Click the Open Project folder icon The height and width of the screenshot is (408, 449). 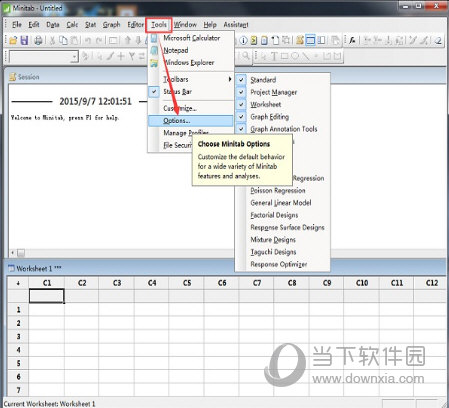pyautogui.click(x=13, y=41)
